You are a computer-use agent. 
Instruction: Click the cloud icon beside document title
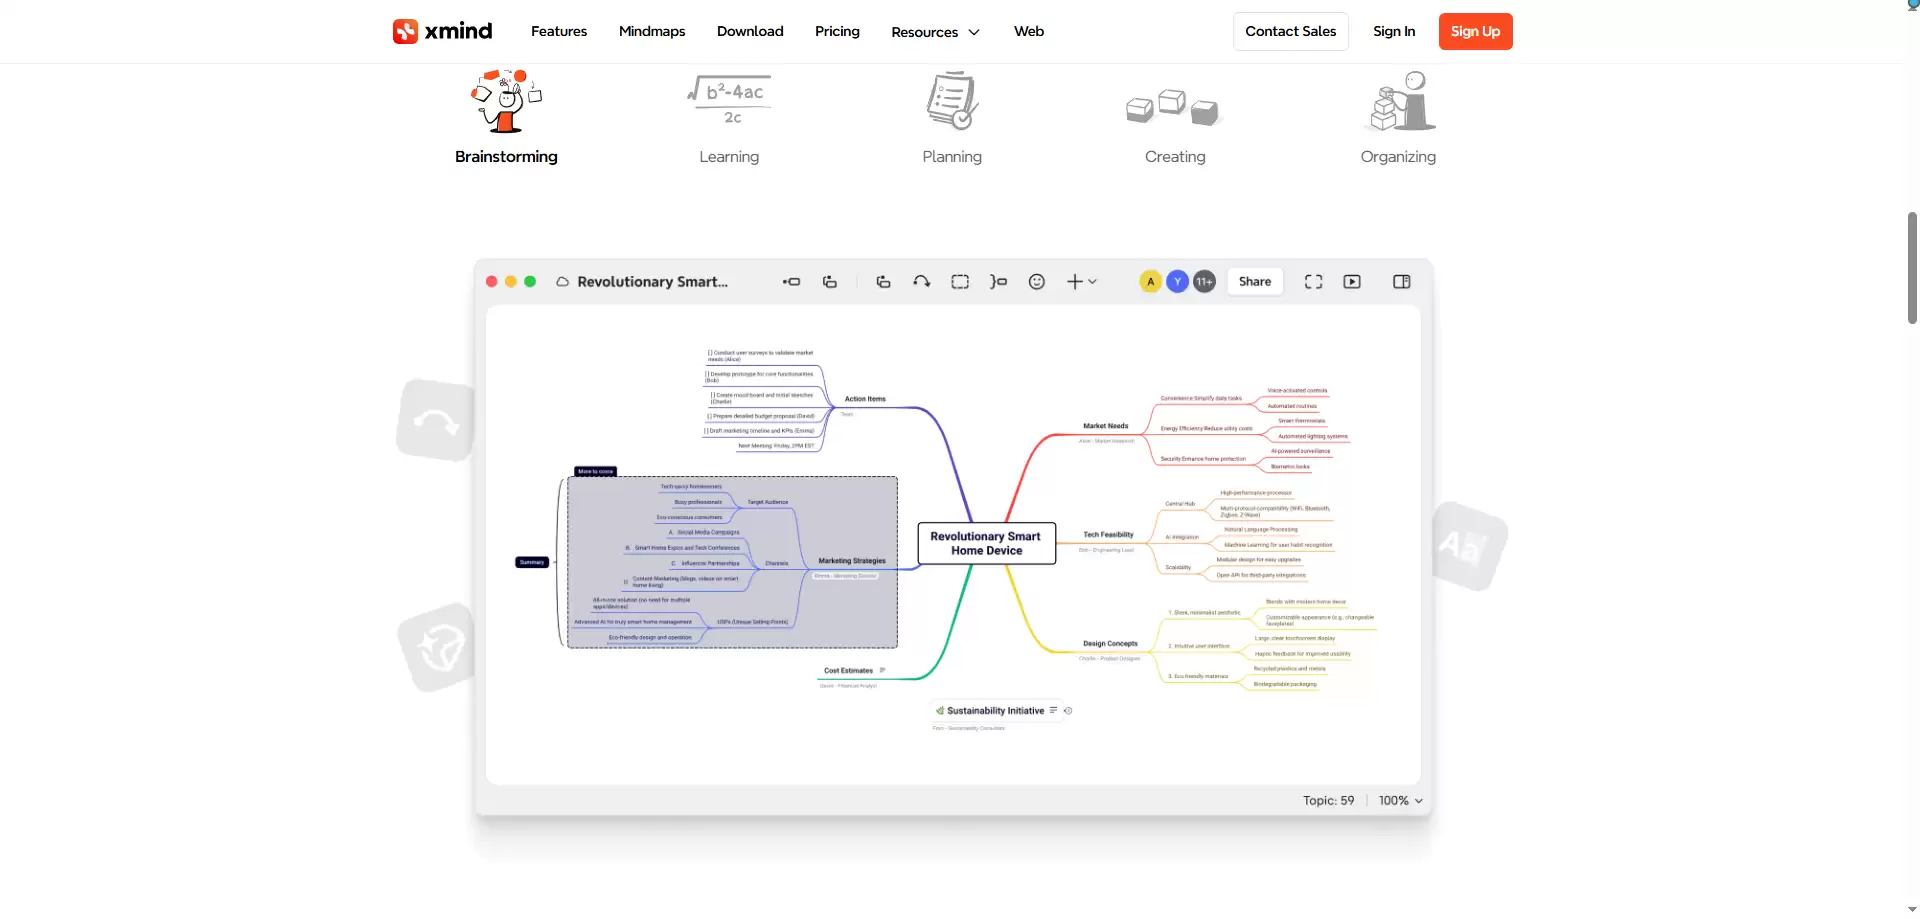(x=563, y=282)
